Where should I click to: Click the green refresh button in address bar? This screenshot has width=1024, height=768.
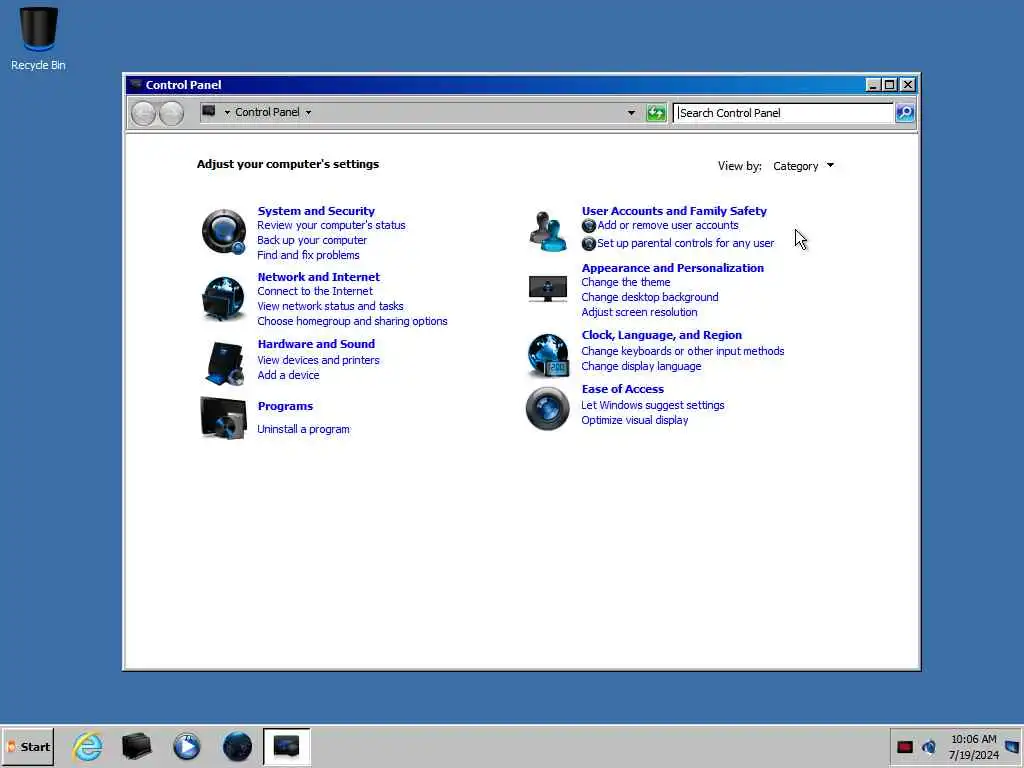pyautogui.click(x=656, y=112)
